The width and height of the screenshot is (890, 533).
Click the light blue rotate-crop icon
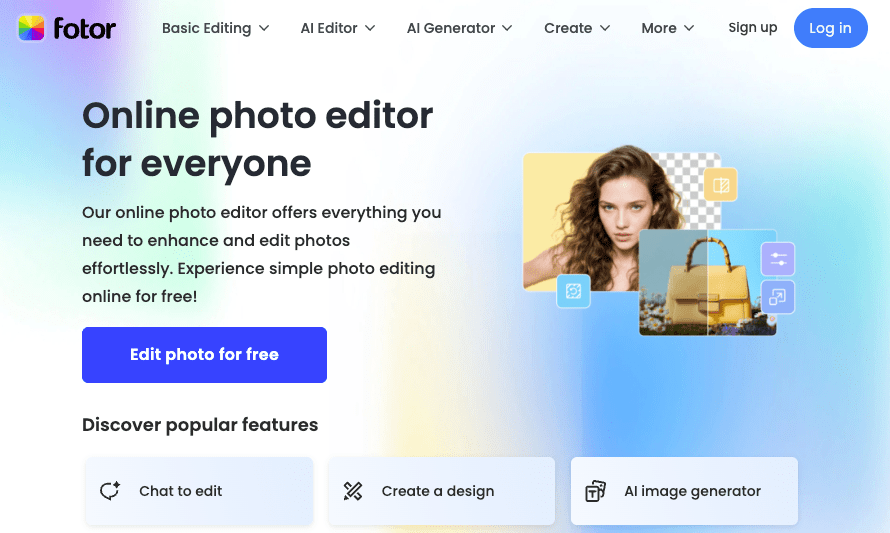tap(573, 291)
